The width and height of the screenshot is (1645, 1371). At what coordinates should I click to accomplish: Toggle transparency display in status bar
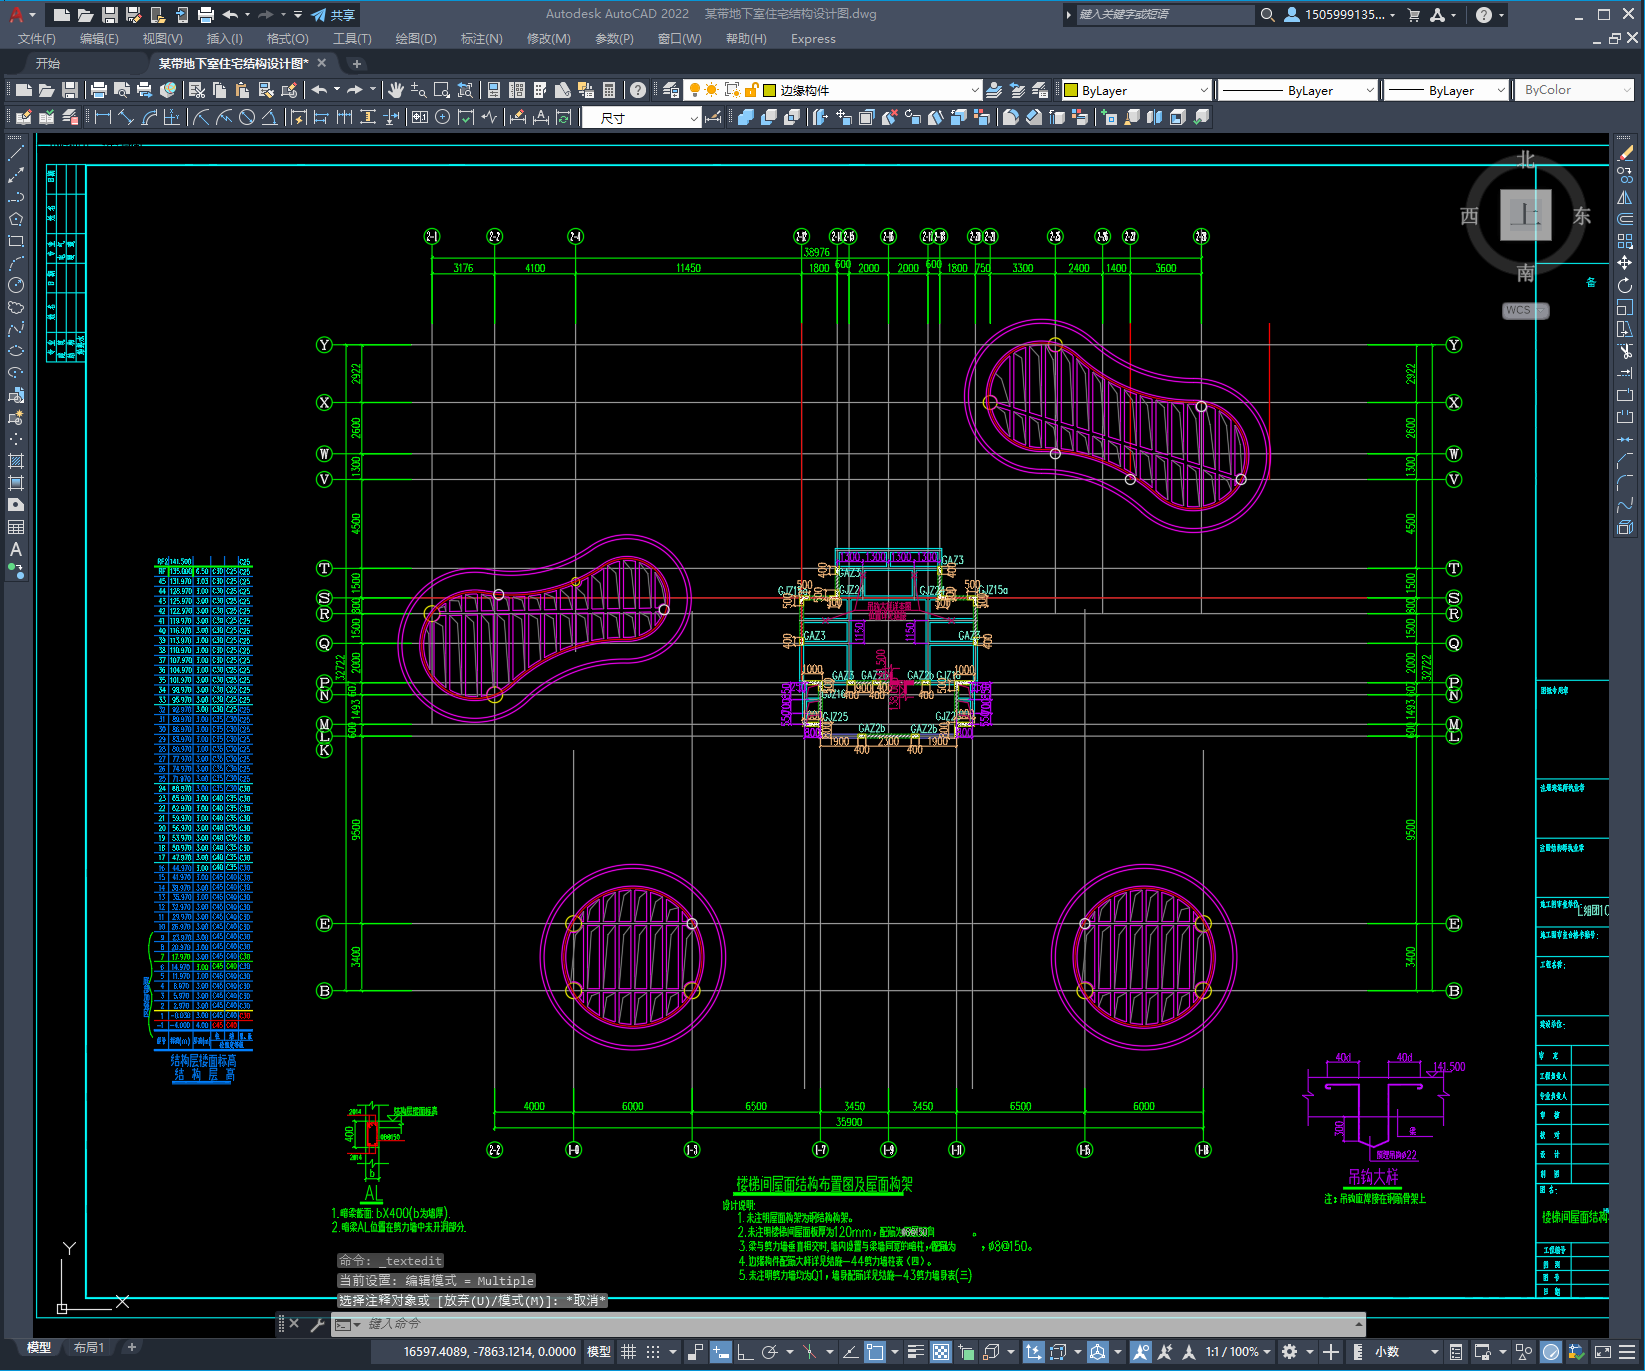click(x=941, y=1352)
